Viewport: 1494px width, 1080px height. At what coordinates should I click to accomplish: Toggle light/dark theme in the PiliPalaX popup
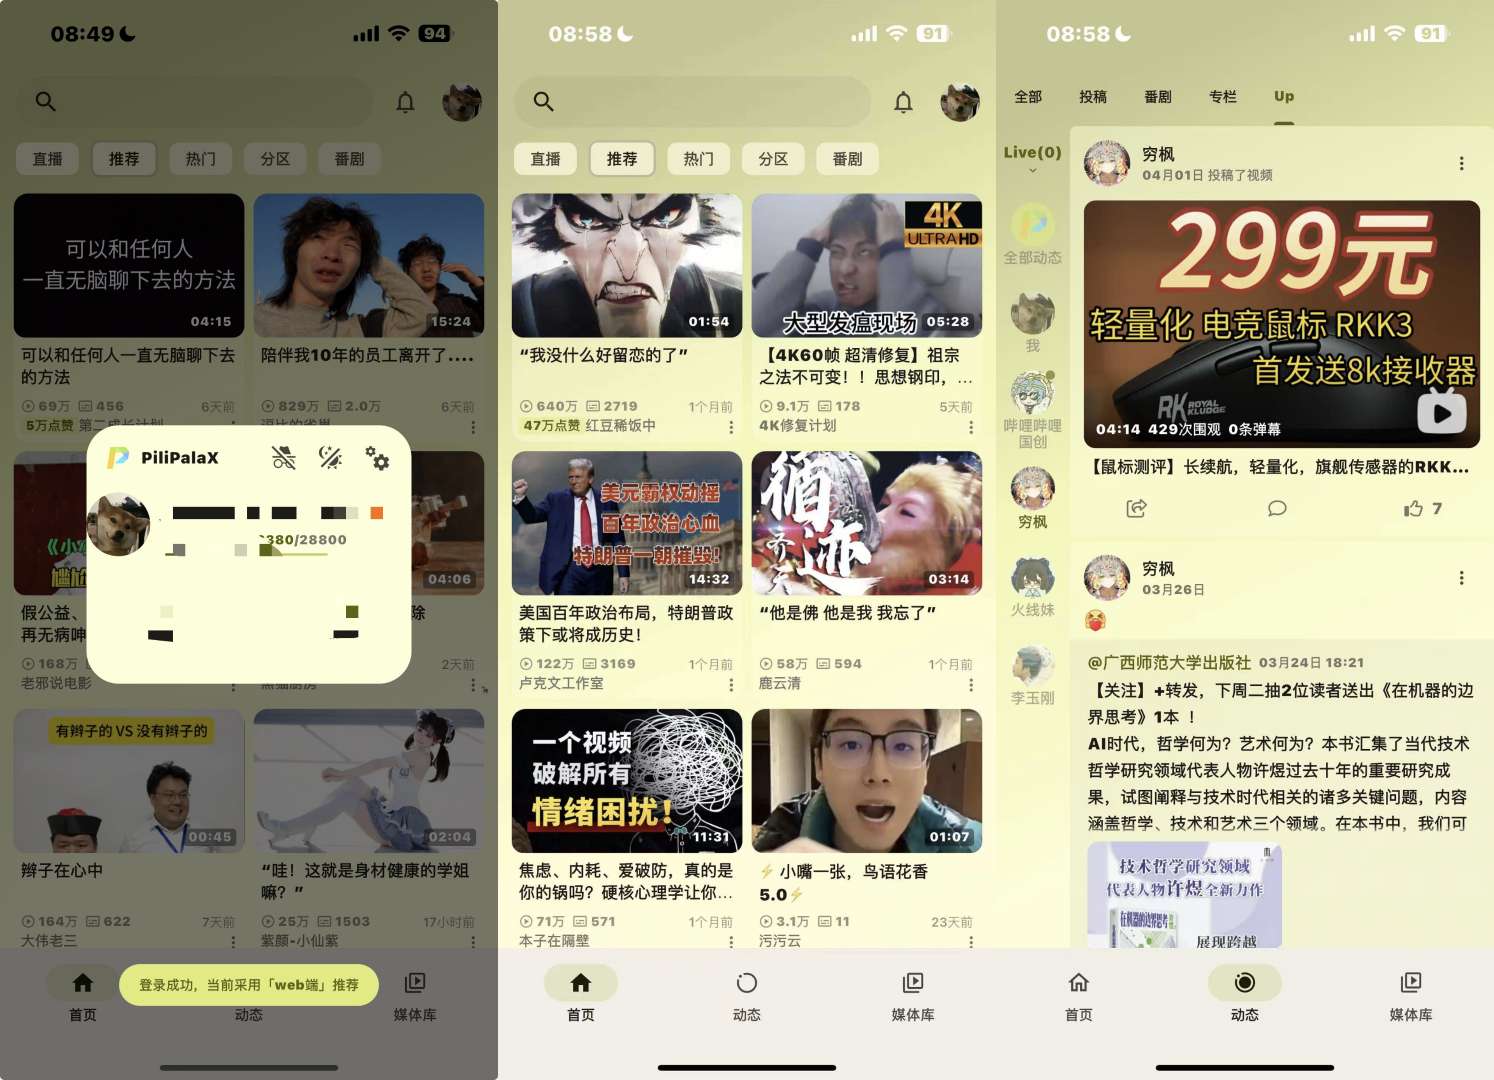tap(330, 458)
